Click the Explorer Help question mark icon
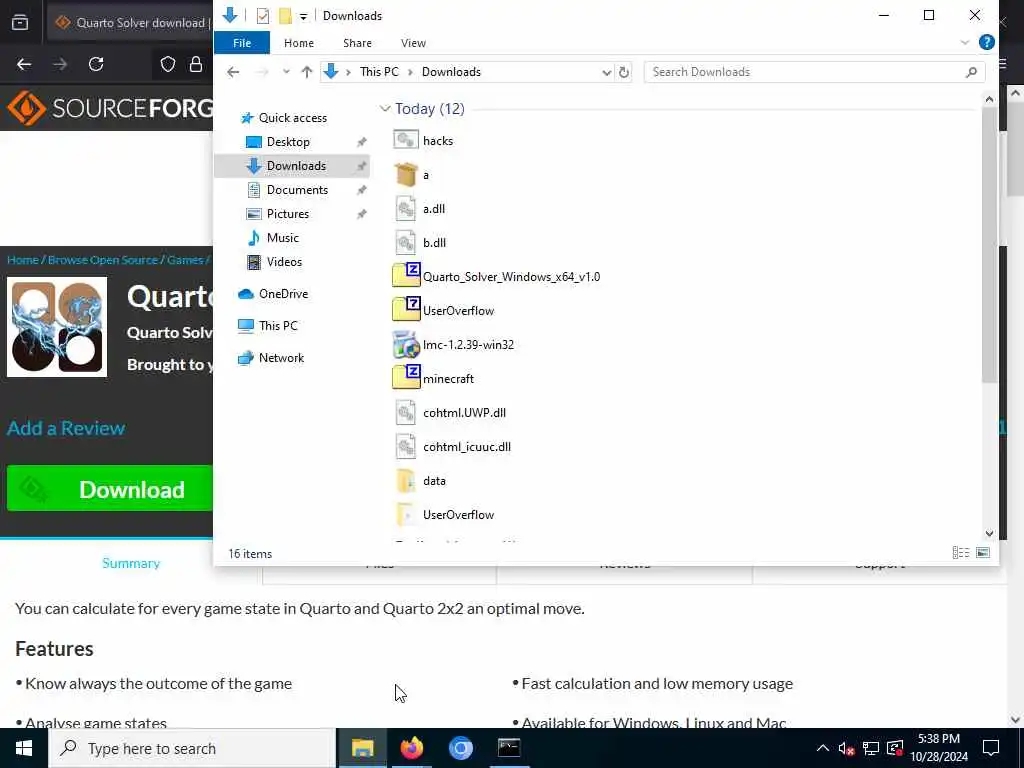 (x=987, y=42)
